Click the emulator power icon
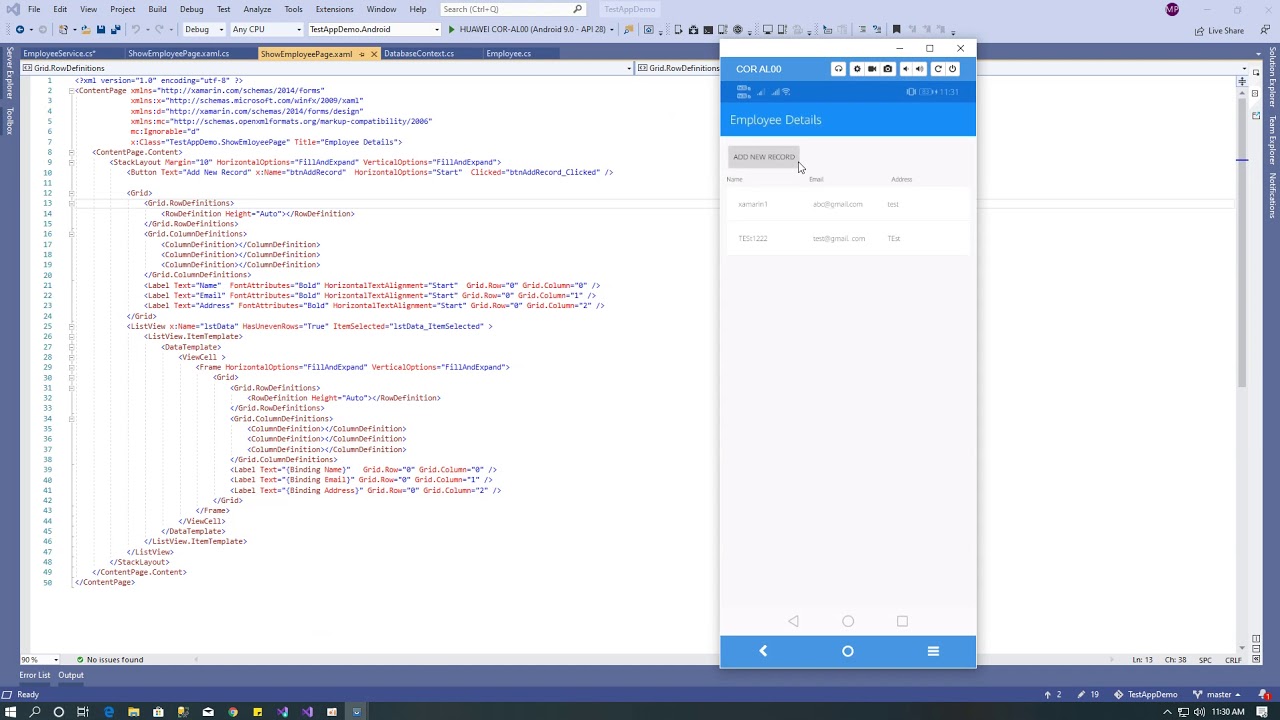The height and width of the screenshot is (720, 1280). tap(952, 69)
